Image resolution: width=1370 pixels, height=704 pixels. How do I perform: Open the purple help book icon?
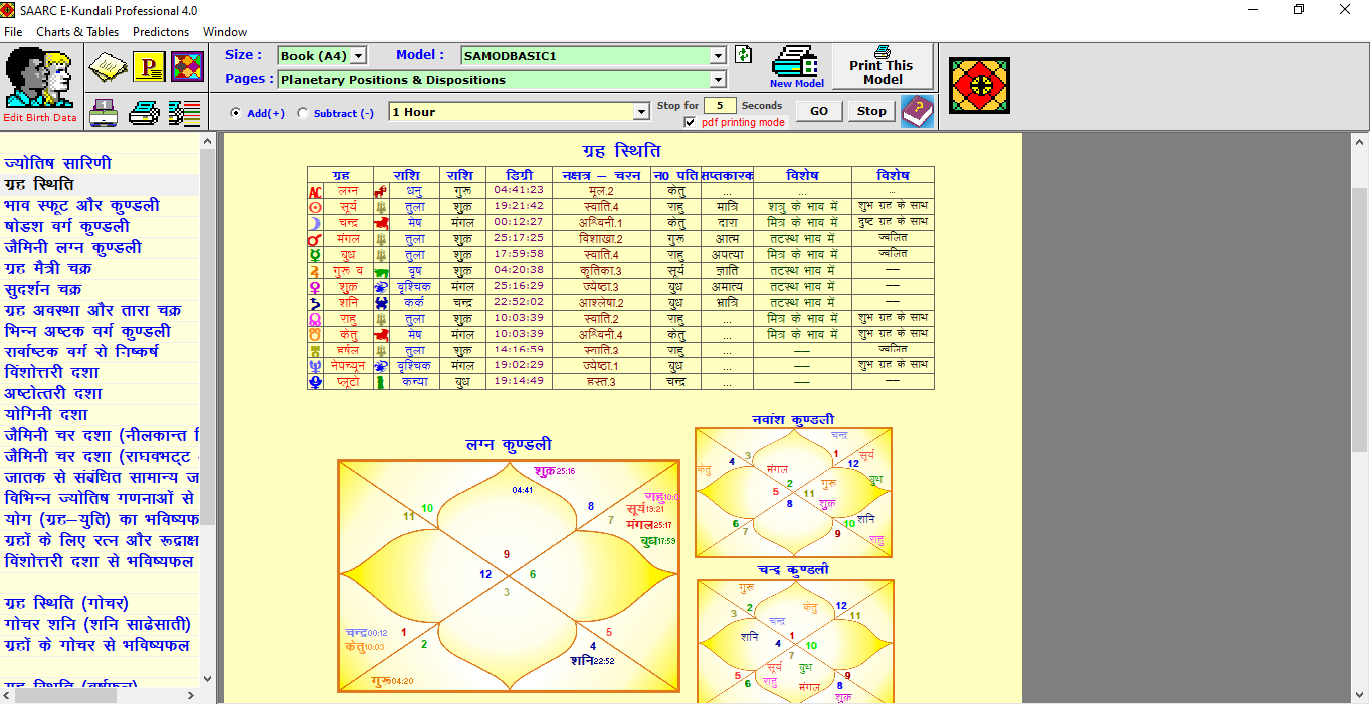click(917, 111)
